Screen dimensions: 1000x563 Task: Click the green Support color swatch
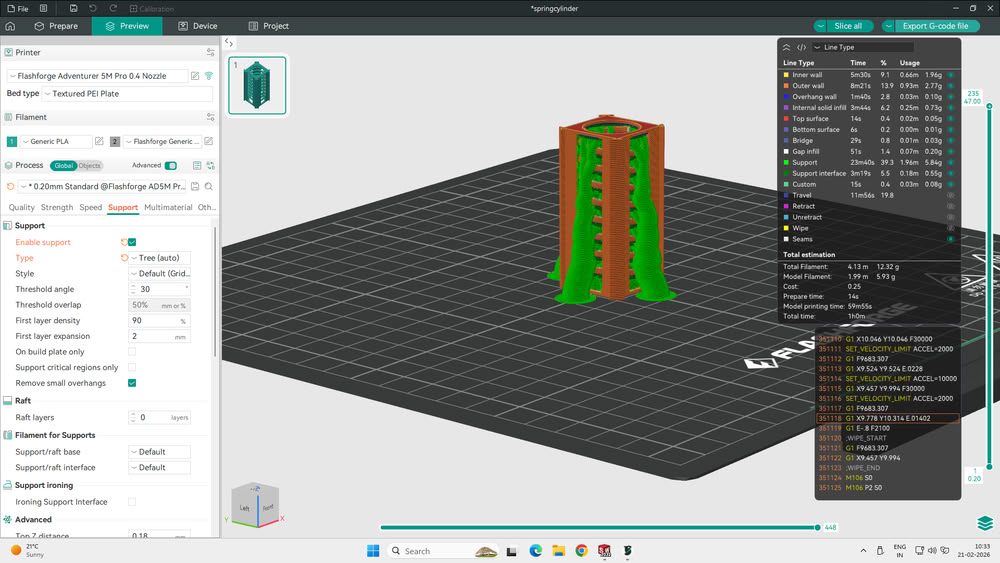pos(786,163)
